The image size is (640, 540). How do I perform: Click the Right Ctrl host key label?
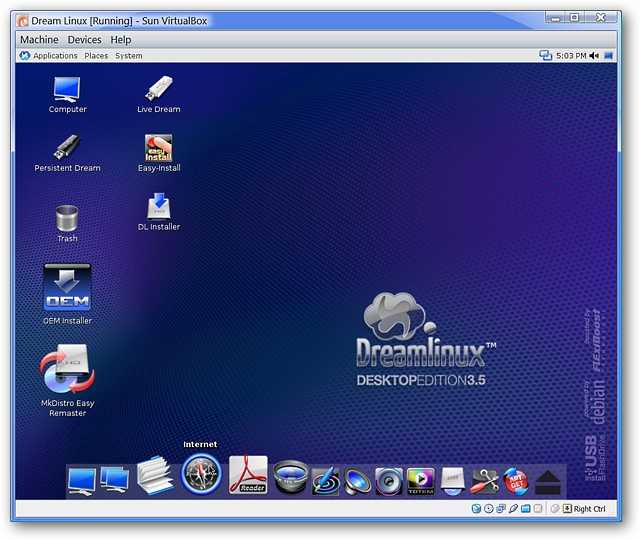click(589, 509)
